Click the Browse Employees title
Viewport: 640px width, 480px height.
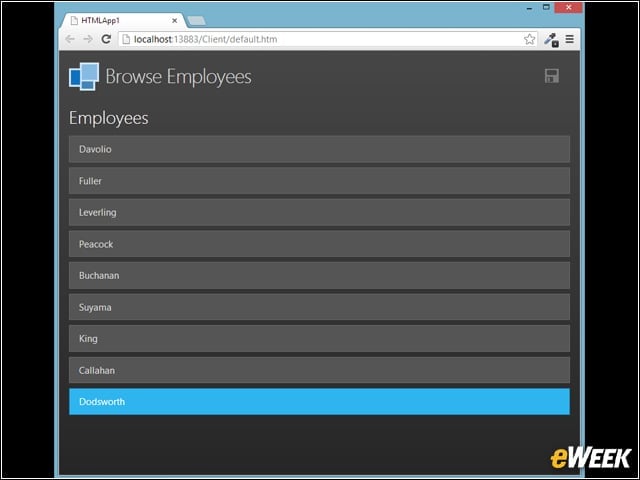[x=178, y=77]
